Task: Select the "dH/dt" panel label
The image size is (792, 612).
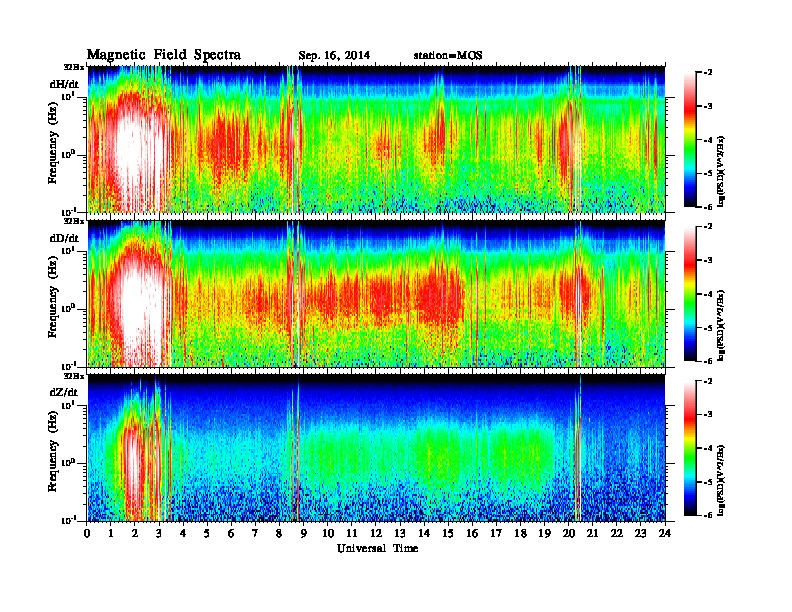Action: pos(64,84)
